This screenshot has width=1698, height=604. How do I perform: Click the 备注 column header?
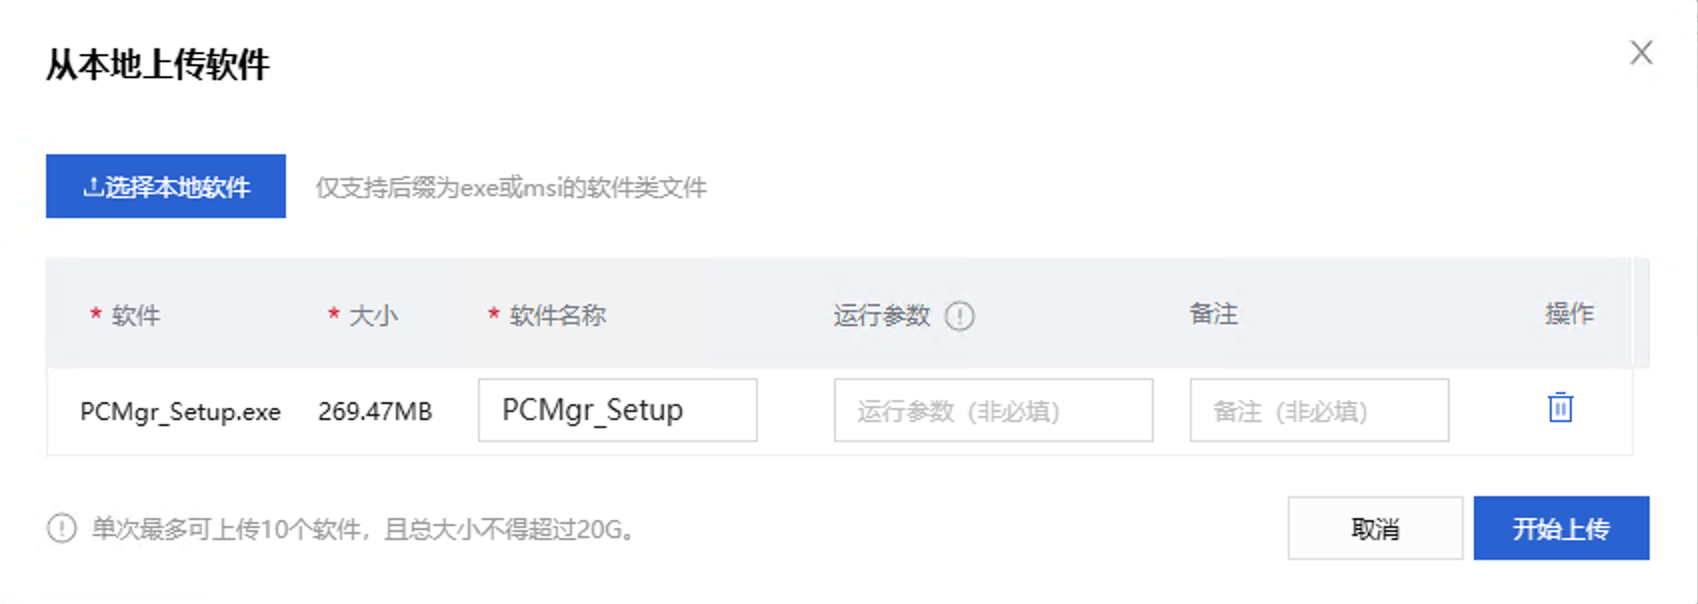click(x=1213, y=314)
